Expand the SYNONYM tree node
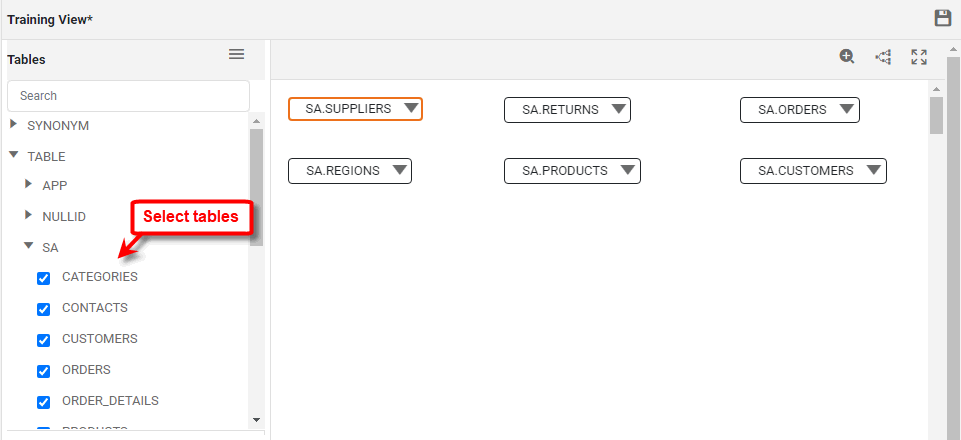This screenshot has height=440, width=961. pos(14,126)
